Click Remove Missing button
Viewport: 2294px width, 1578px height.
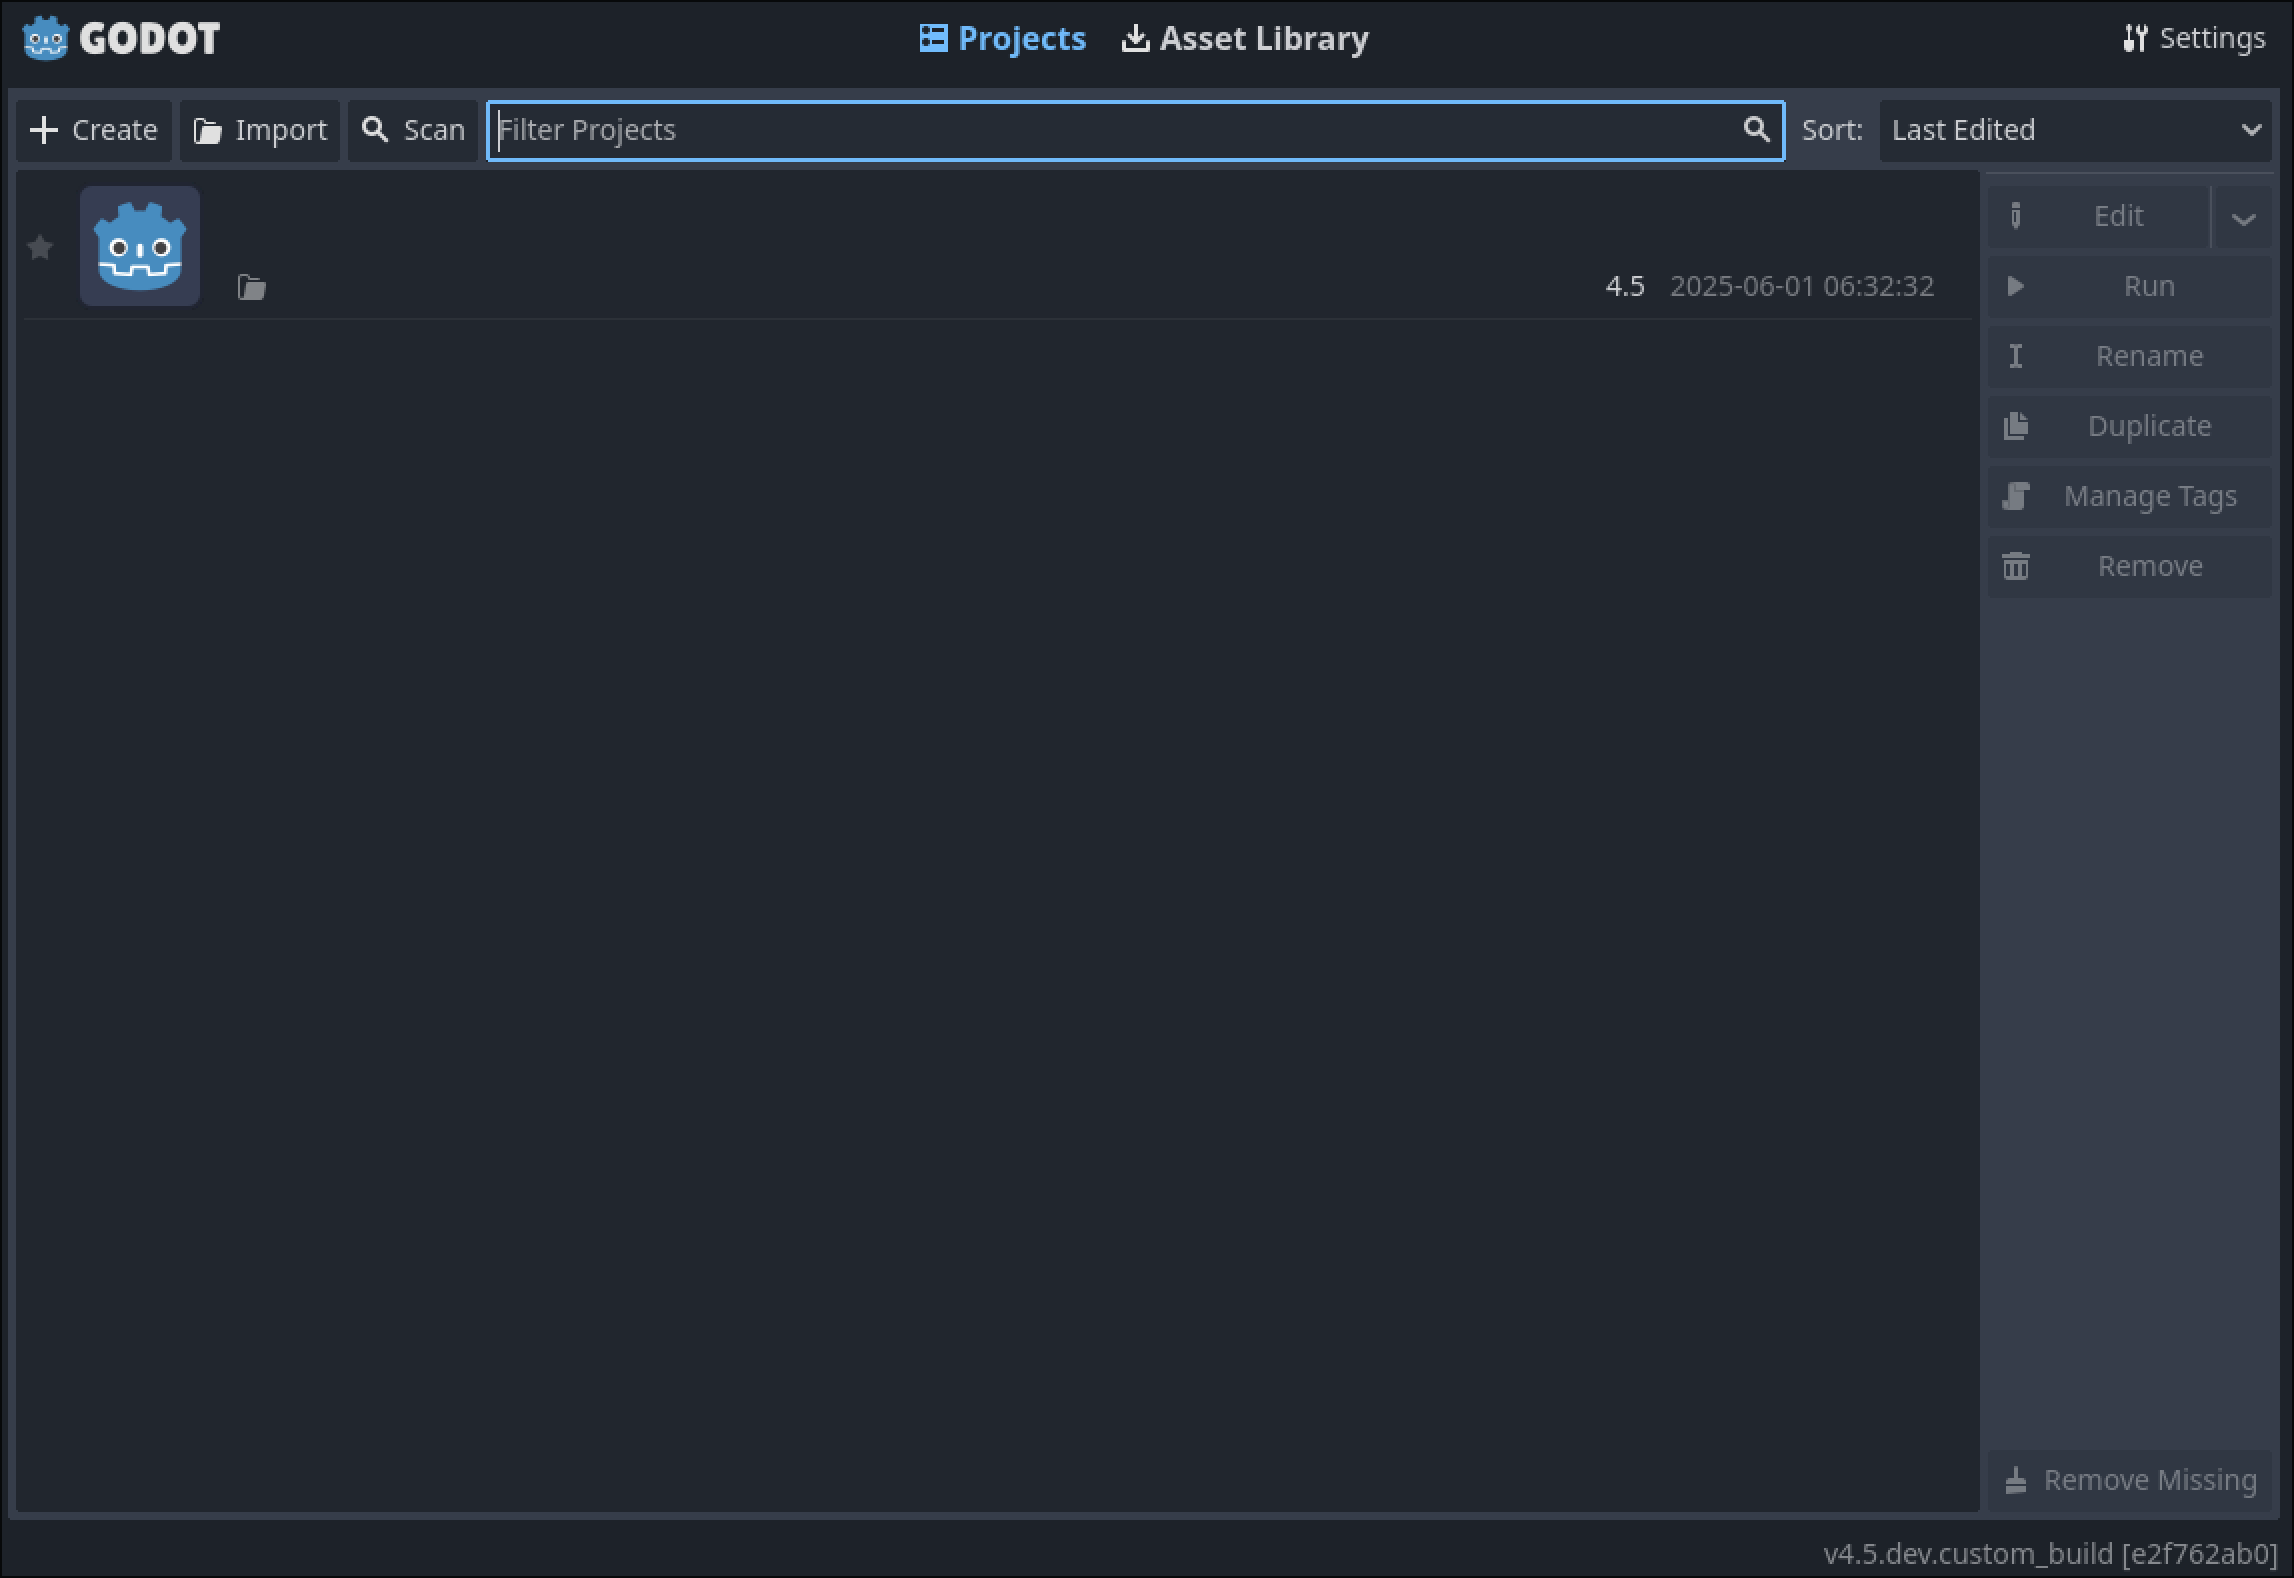pos(2130,1480)
